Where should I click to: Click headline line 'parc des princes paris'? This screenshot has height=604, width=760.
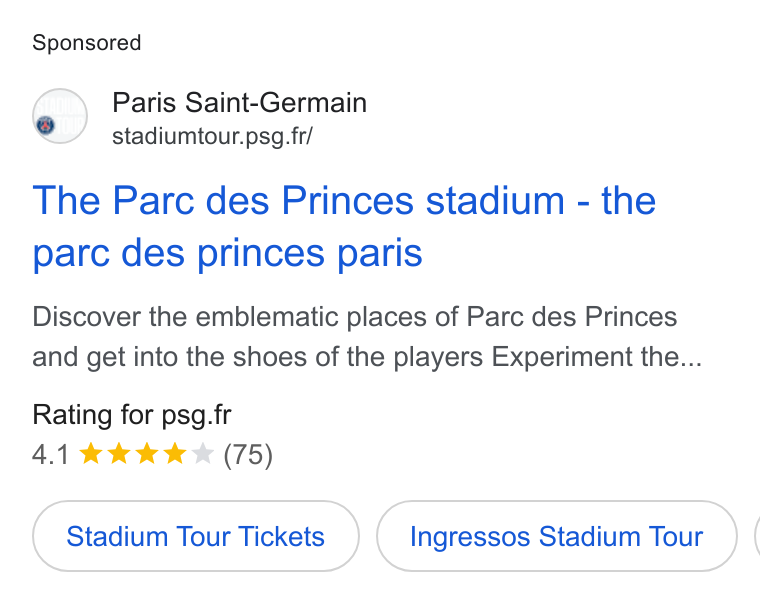227,253
